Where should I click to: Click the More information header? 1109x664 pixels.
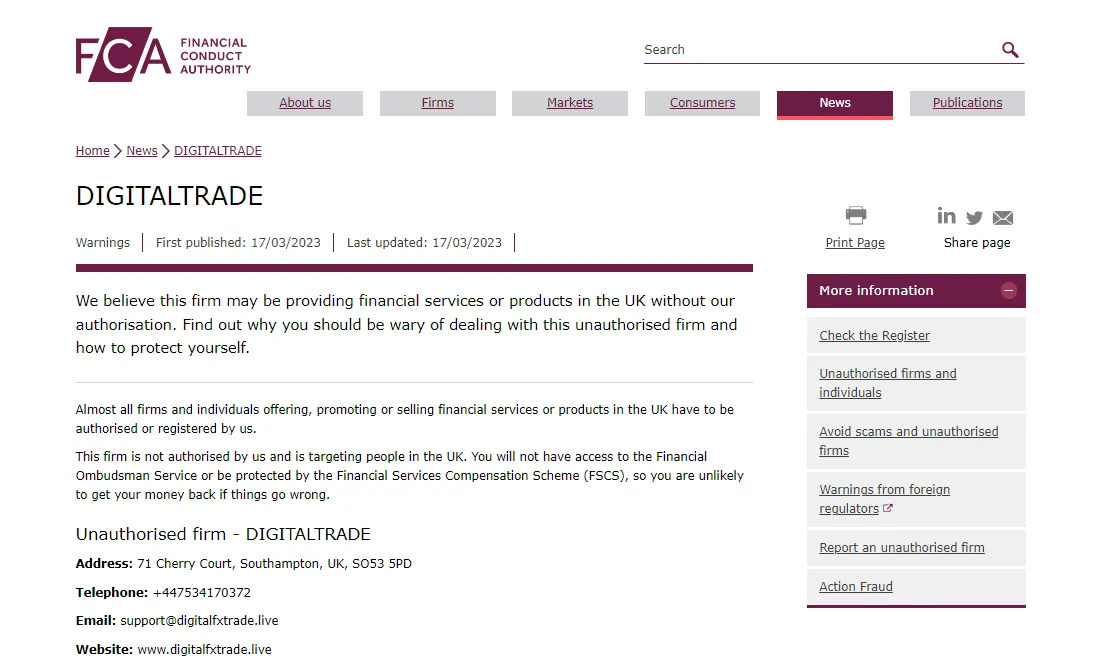coord(916,291)
